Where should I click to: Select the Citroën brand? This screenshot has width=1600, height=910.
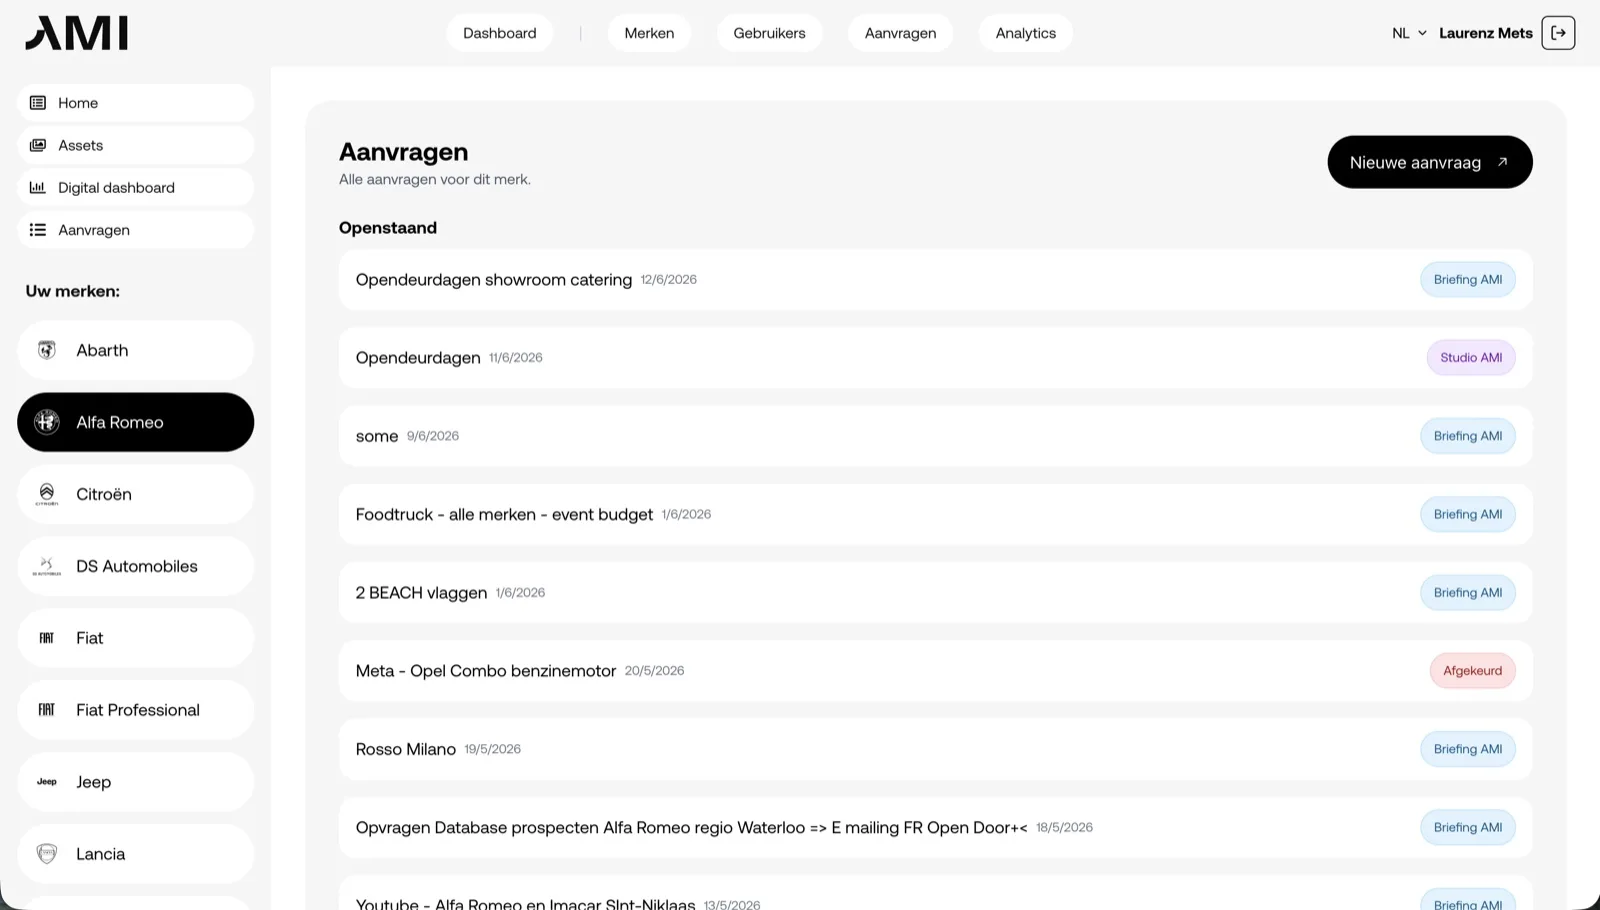(135, 494)
